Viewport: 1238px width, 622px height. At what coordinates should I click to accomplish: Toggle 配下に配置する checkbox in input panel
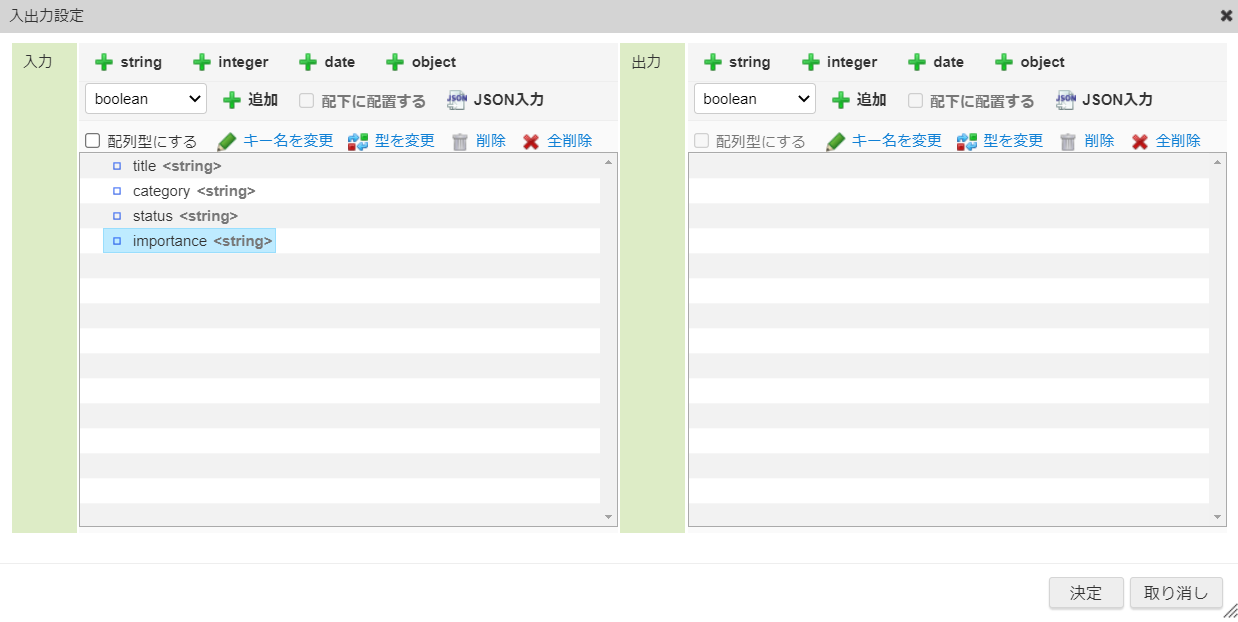click(x=307, y=100)
